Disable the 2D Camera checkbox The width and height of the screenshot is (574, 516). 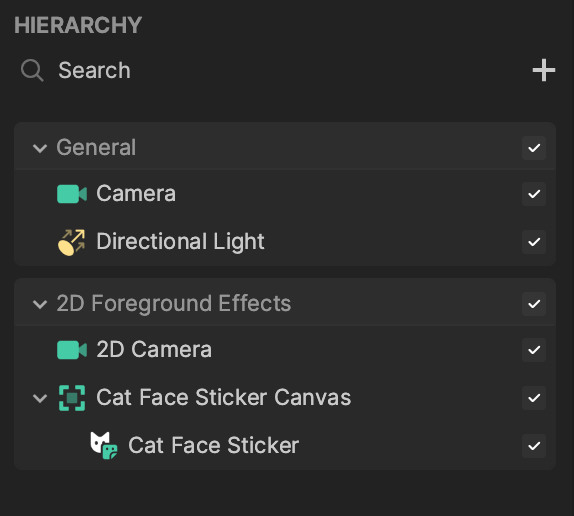click(x=534, y=350)
